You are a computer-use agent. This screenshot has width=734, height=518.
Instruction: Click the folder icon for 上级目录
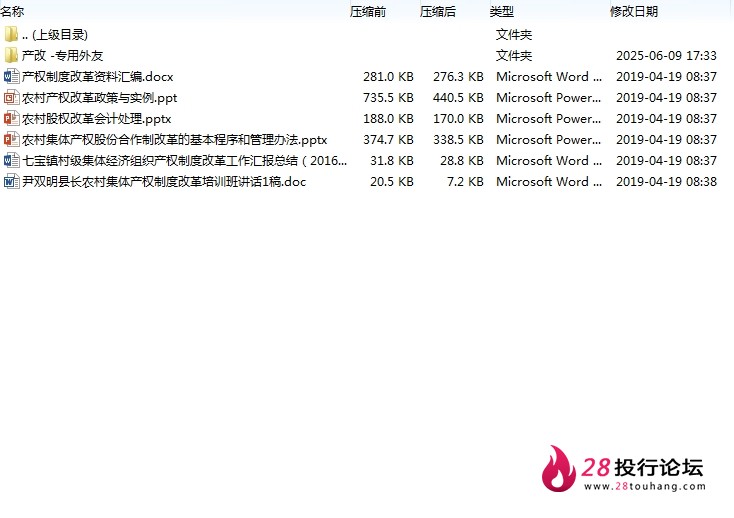coord(11,34)
